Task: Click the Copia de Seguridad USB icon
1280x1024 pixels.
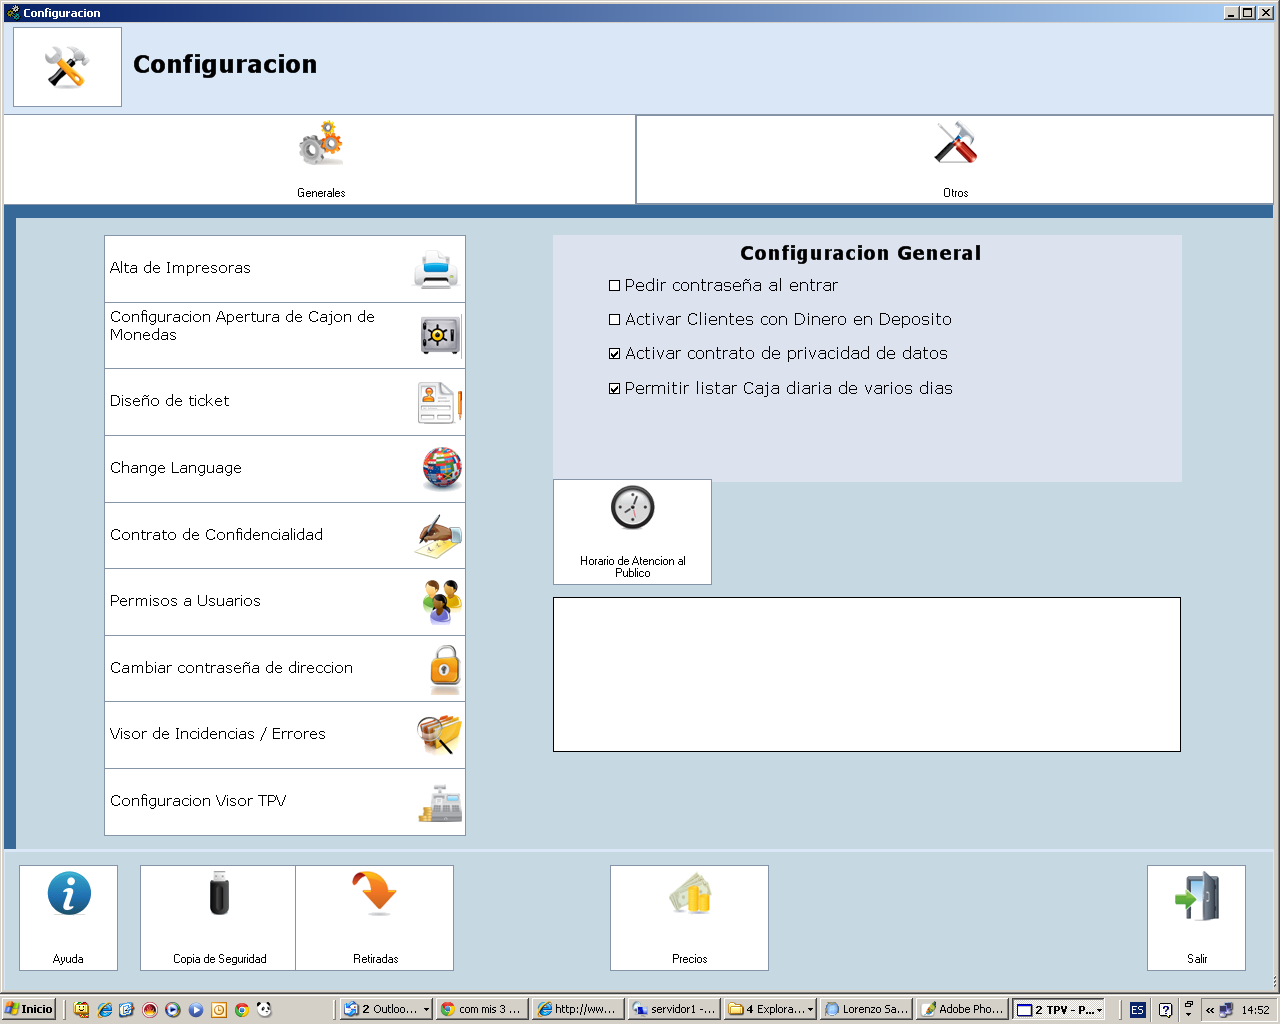Action: point(219,894)
